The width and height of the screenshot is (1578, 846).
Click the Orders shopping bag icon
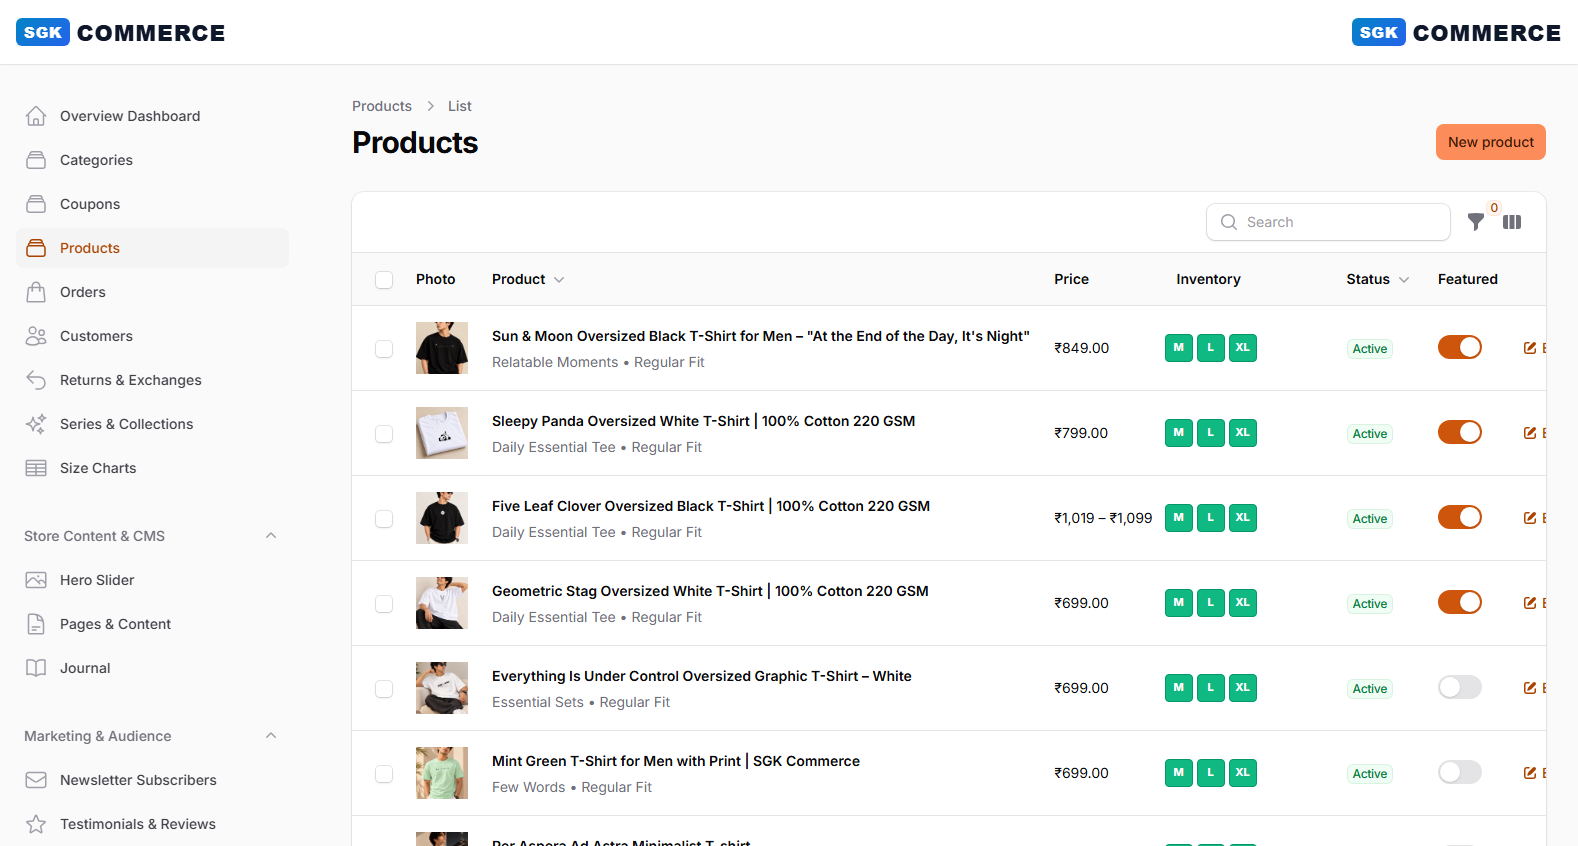[x=36, y=292]
